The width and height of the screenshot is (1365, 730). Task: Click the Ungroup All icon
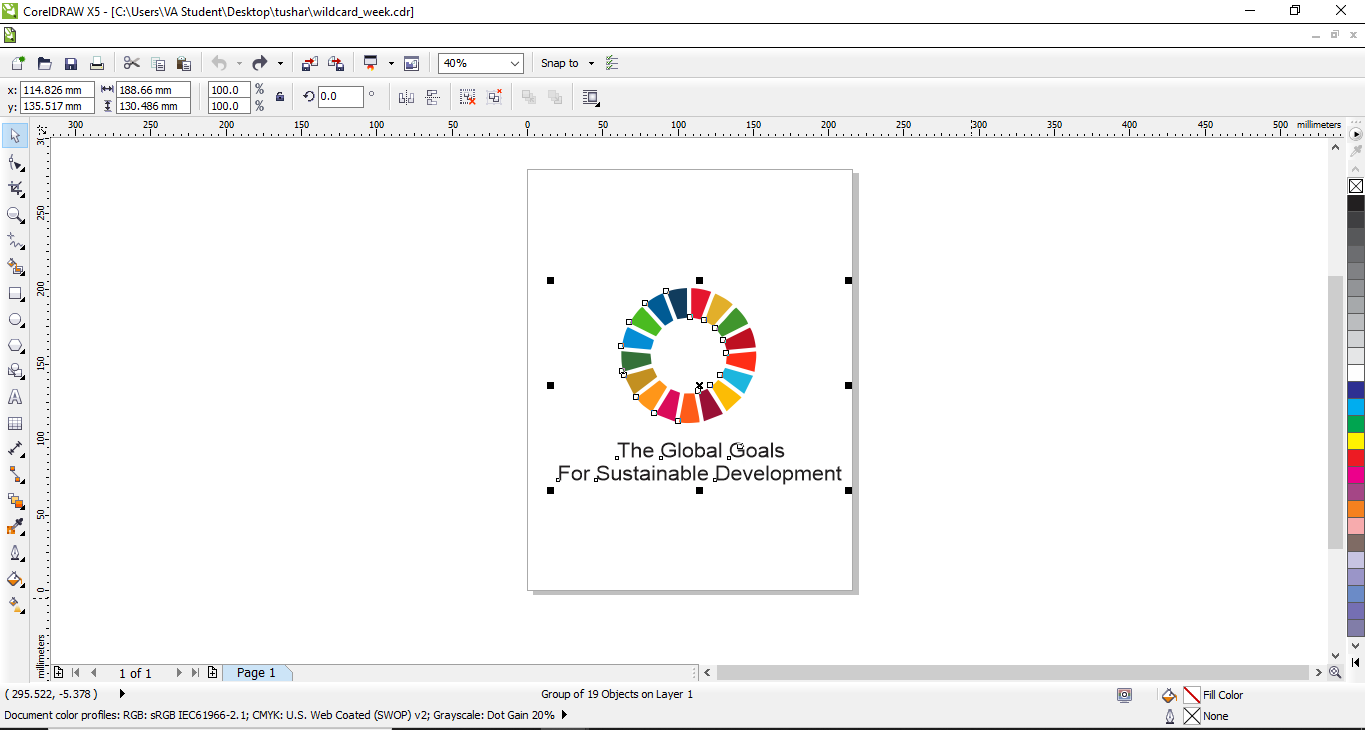[x=494, y=97]
